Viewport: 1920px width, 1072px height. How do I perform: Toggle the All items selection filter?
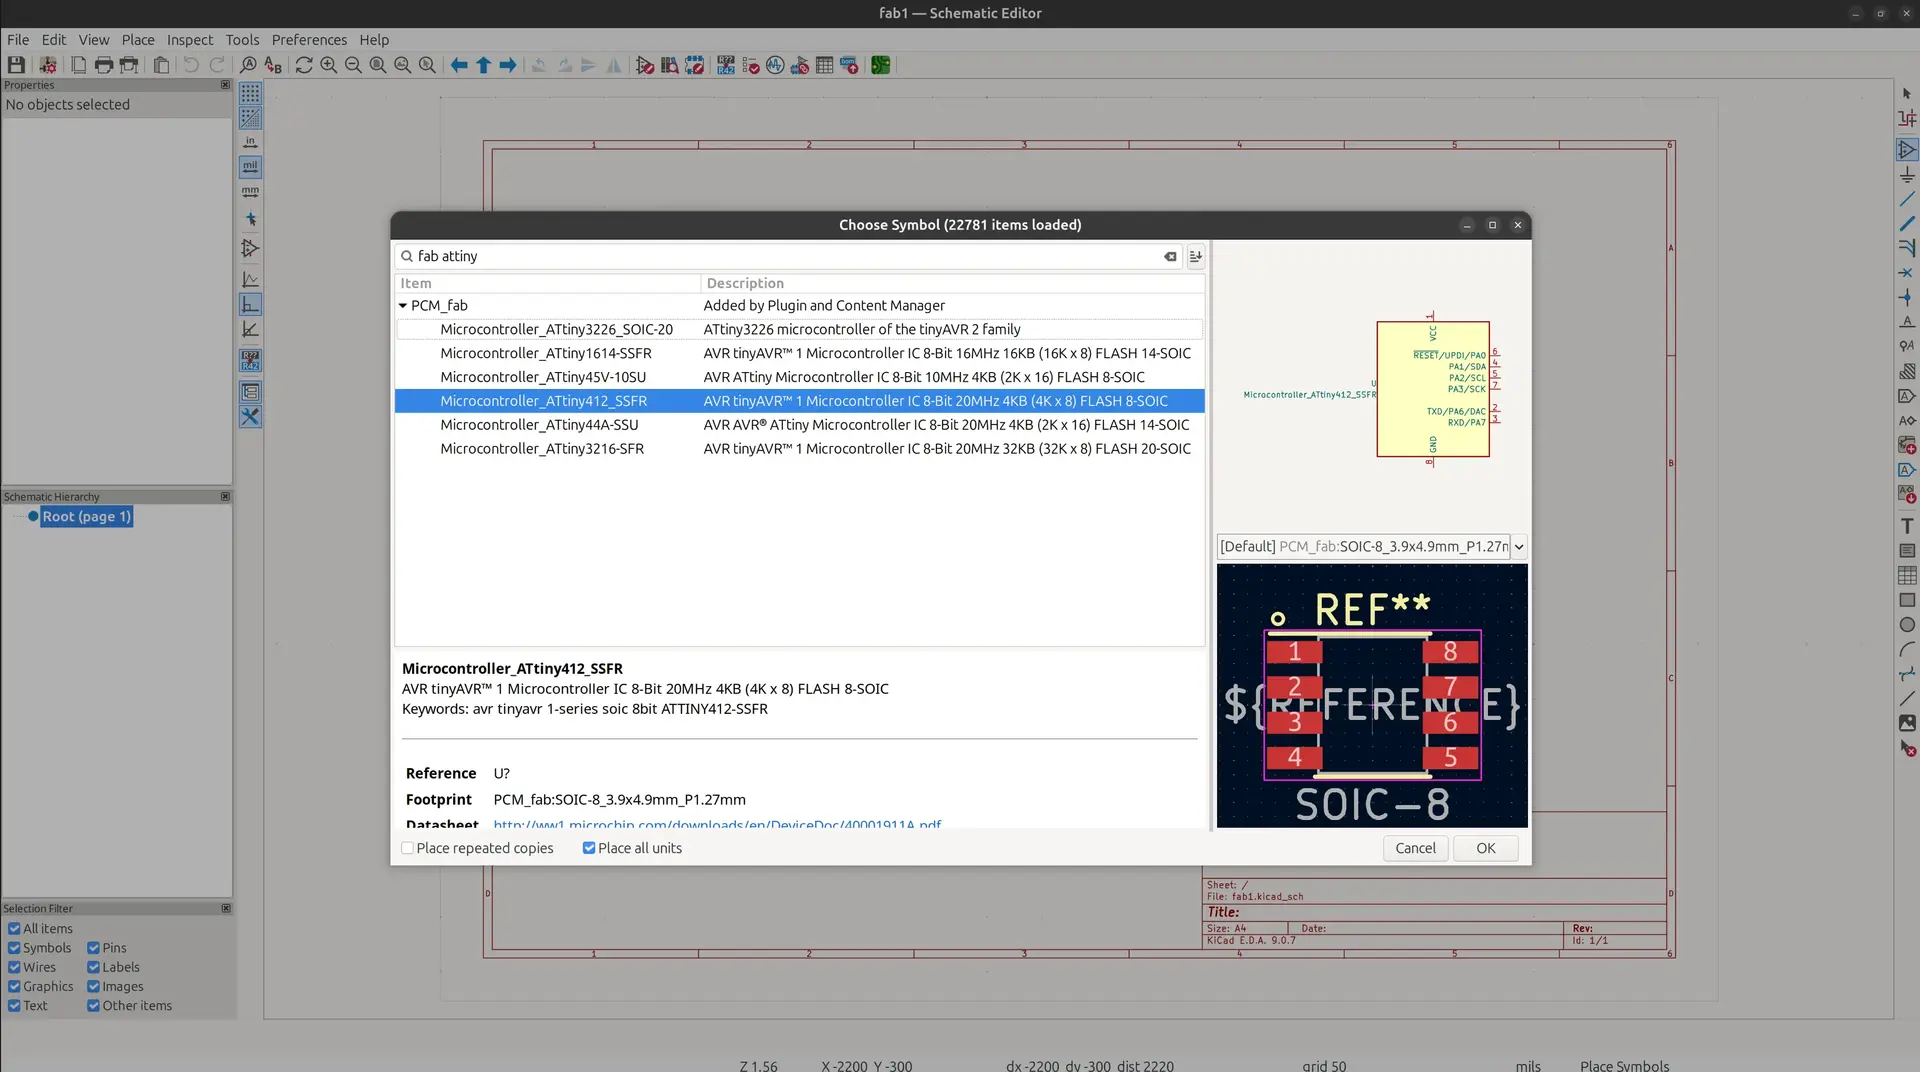tap(14, 929)
